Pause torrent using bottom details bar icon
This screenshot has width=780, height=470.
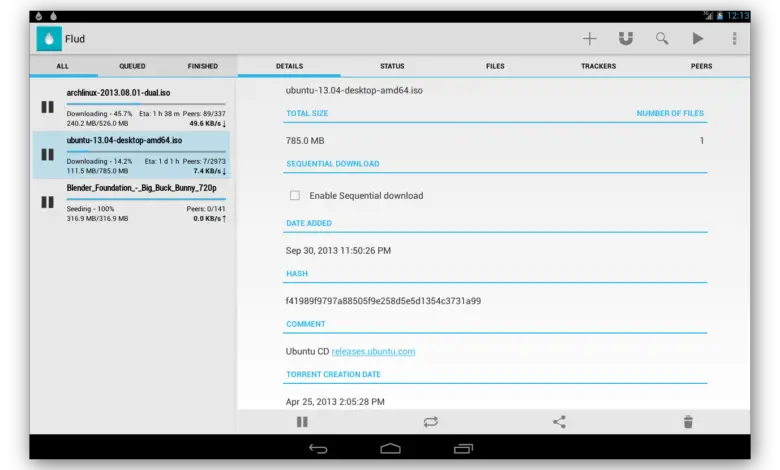pyautogui.click(x=302, y=422)
